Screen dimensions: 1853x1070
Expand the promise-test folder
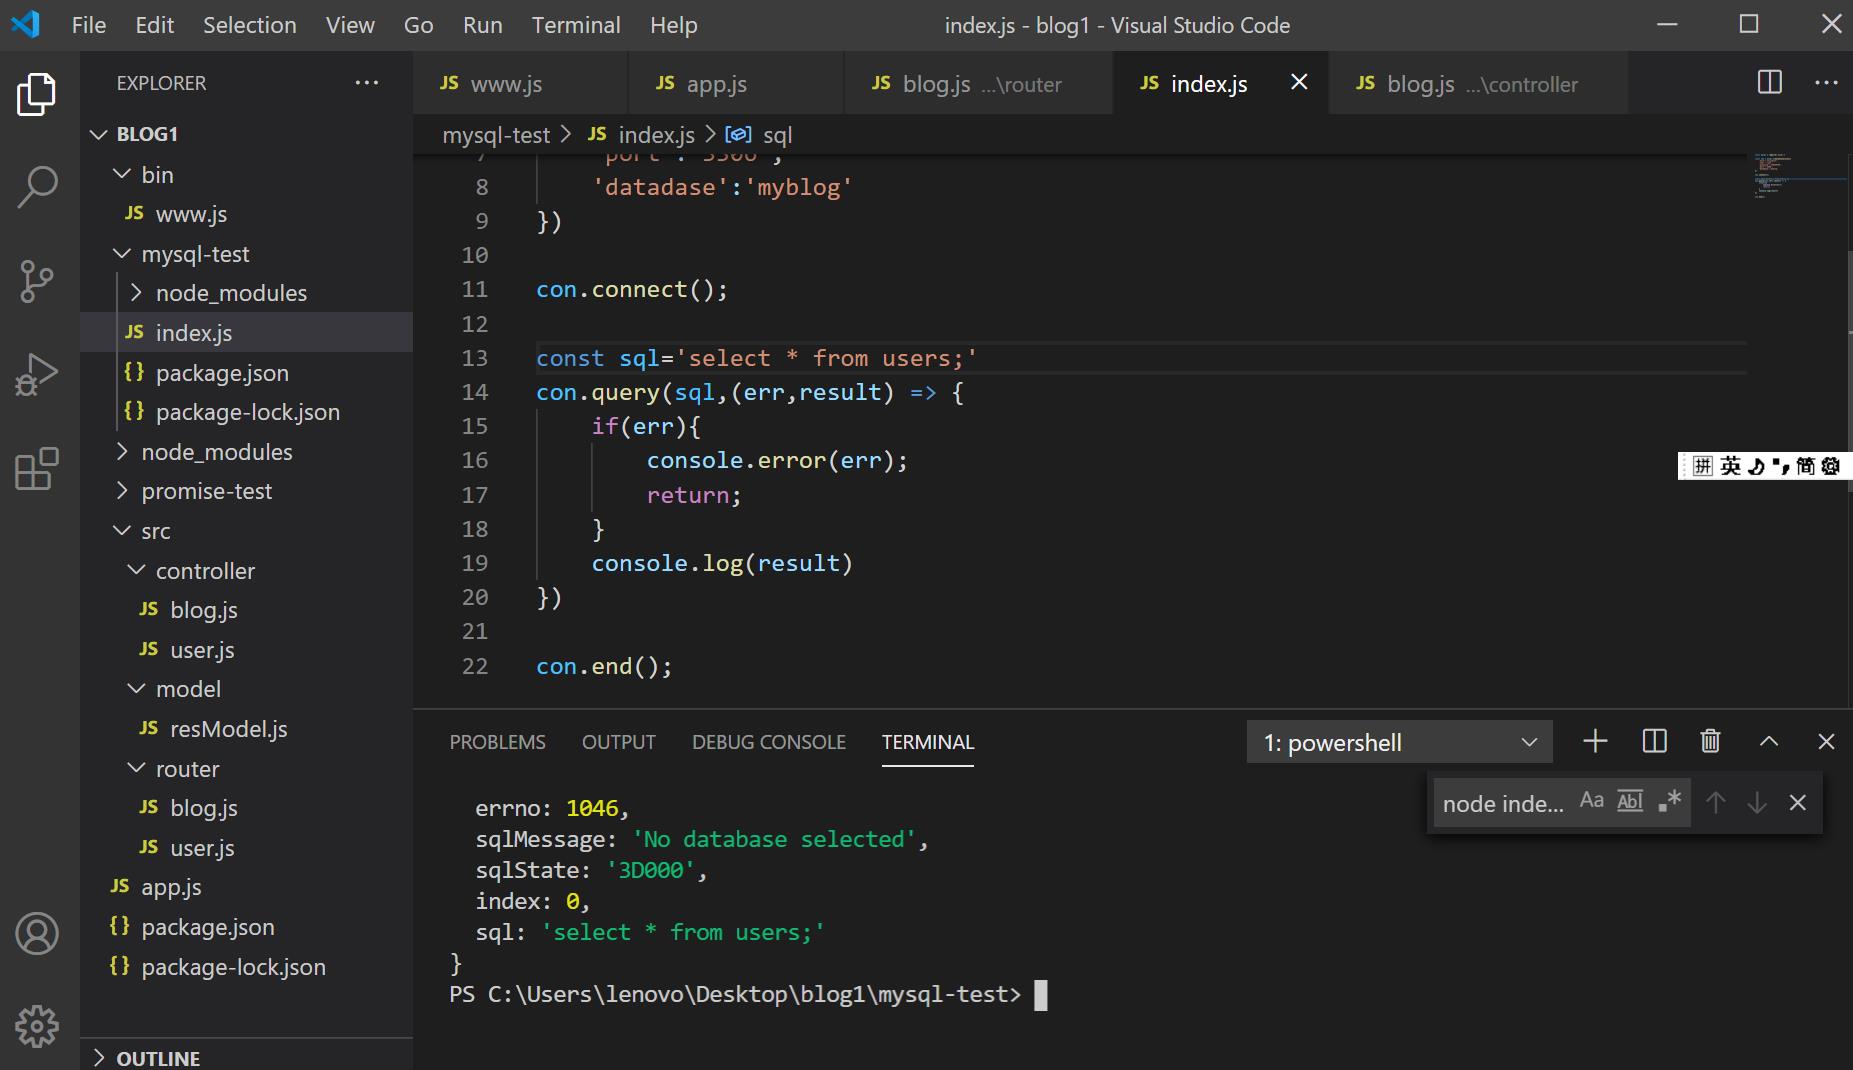tap(206, 491)
